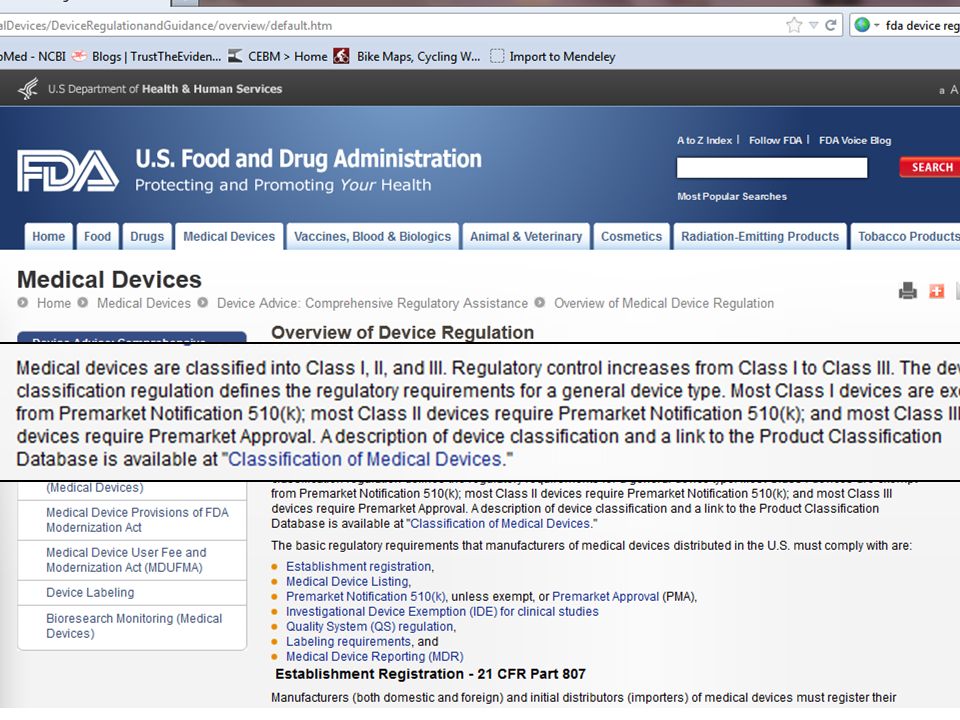Open the Medical Device Listing link
960x720 pixels.
point(347,582)
